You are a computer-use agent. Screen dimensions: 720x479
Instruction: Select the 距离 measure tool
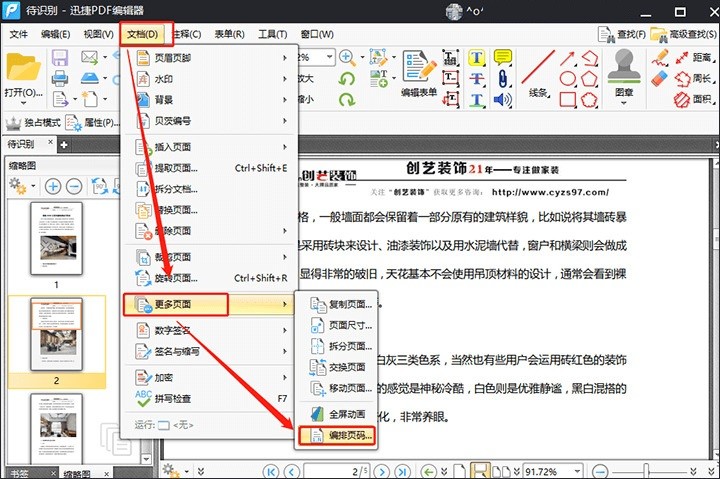tap(696, 57)
